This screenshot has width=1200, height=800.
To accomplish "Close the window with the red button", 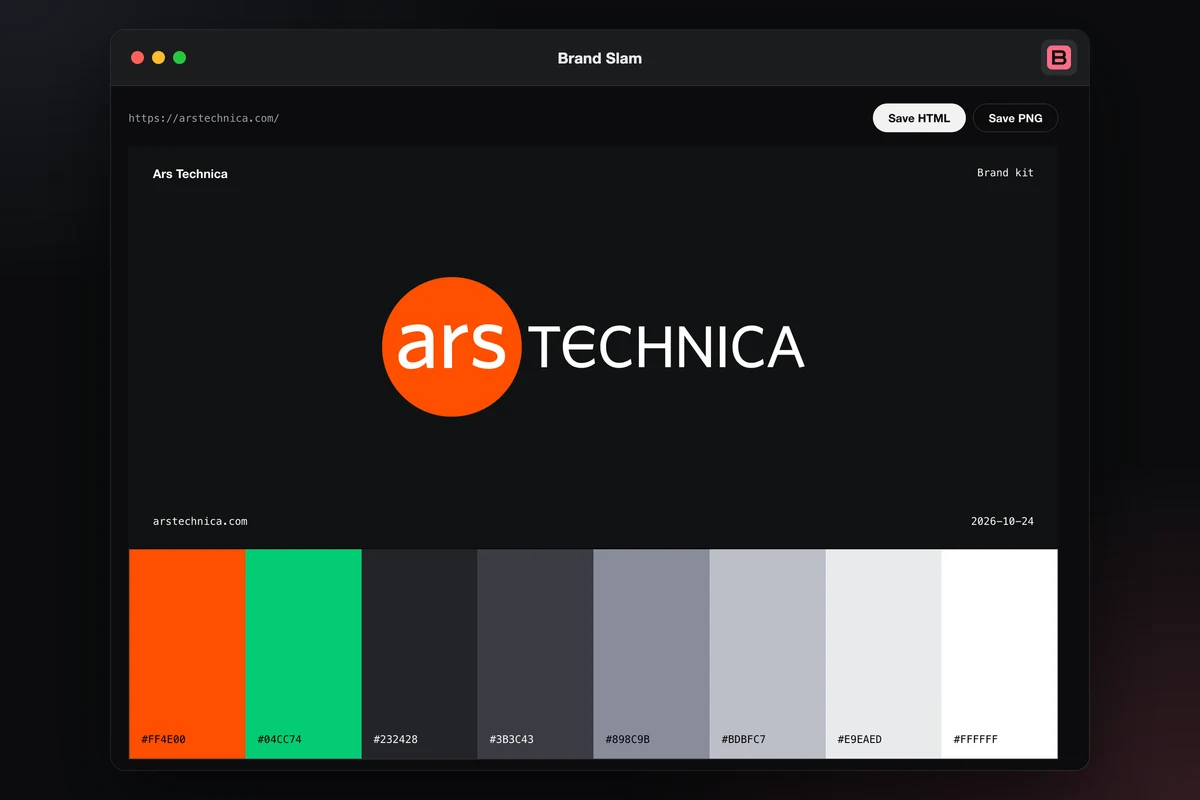I will 138,57.
